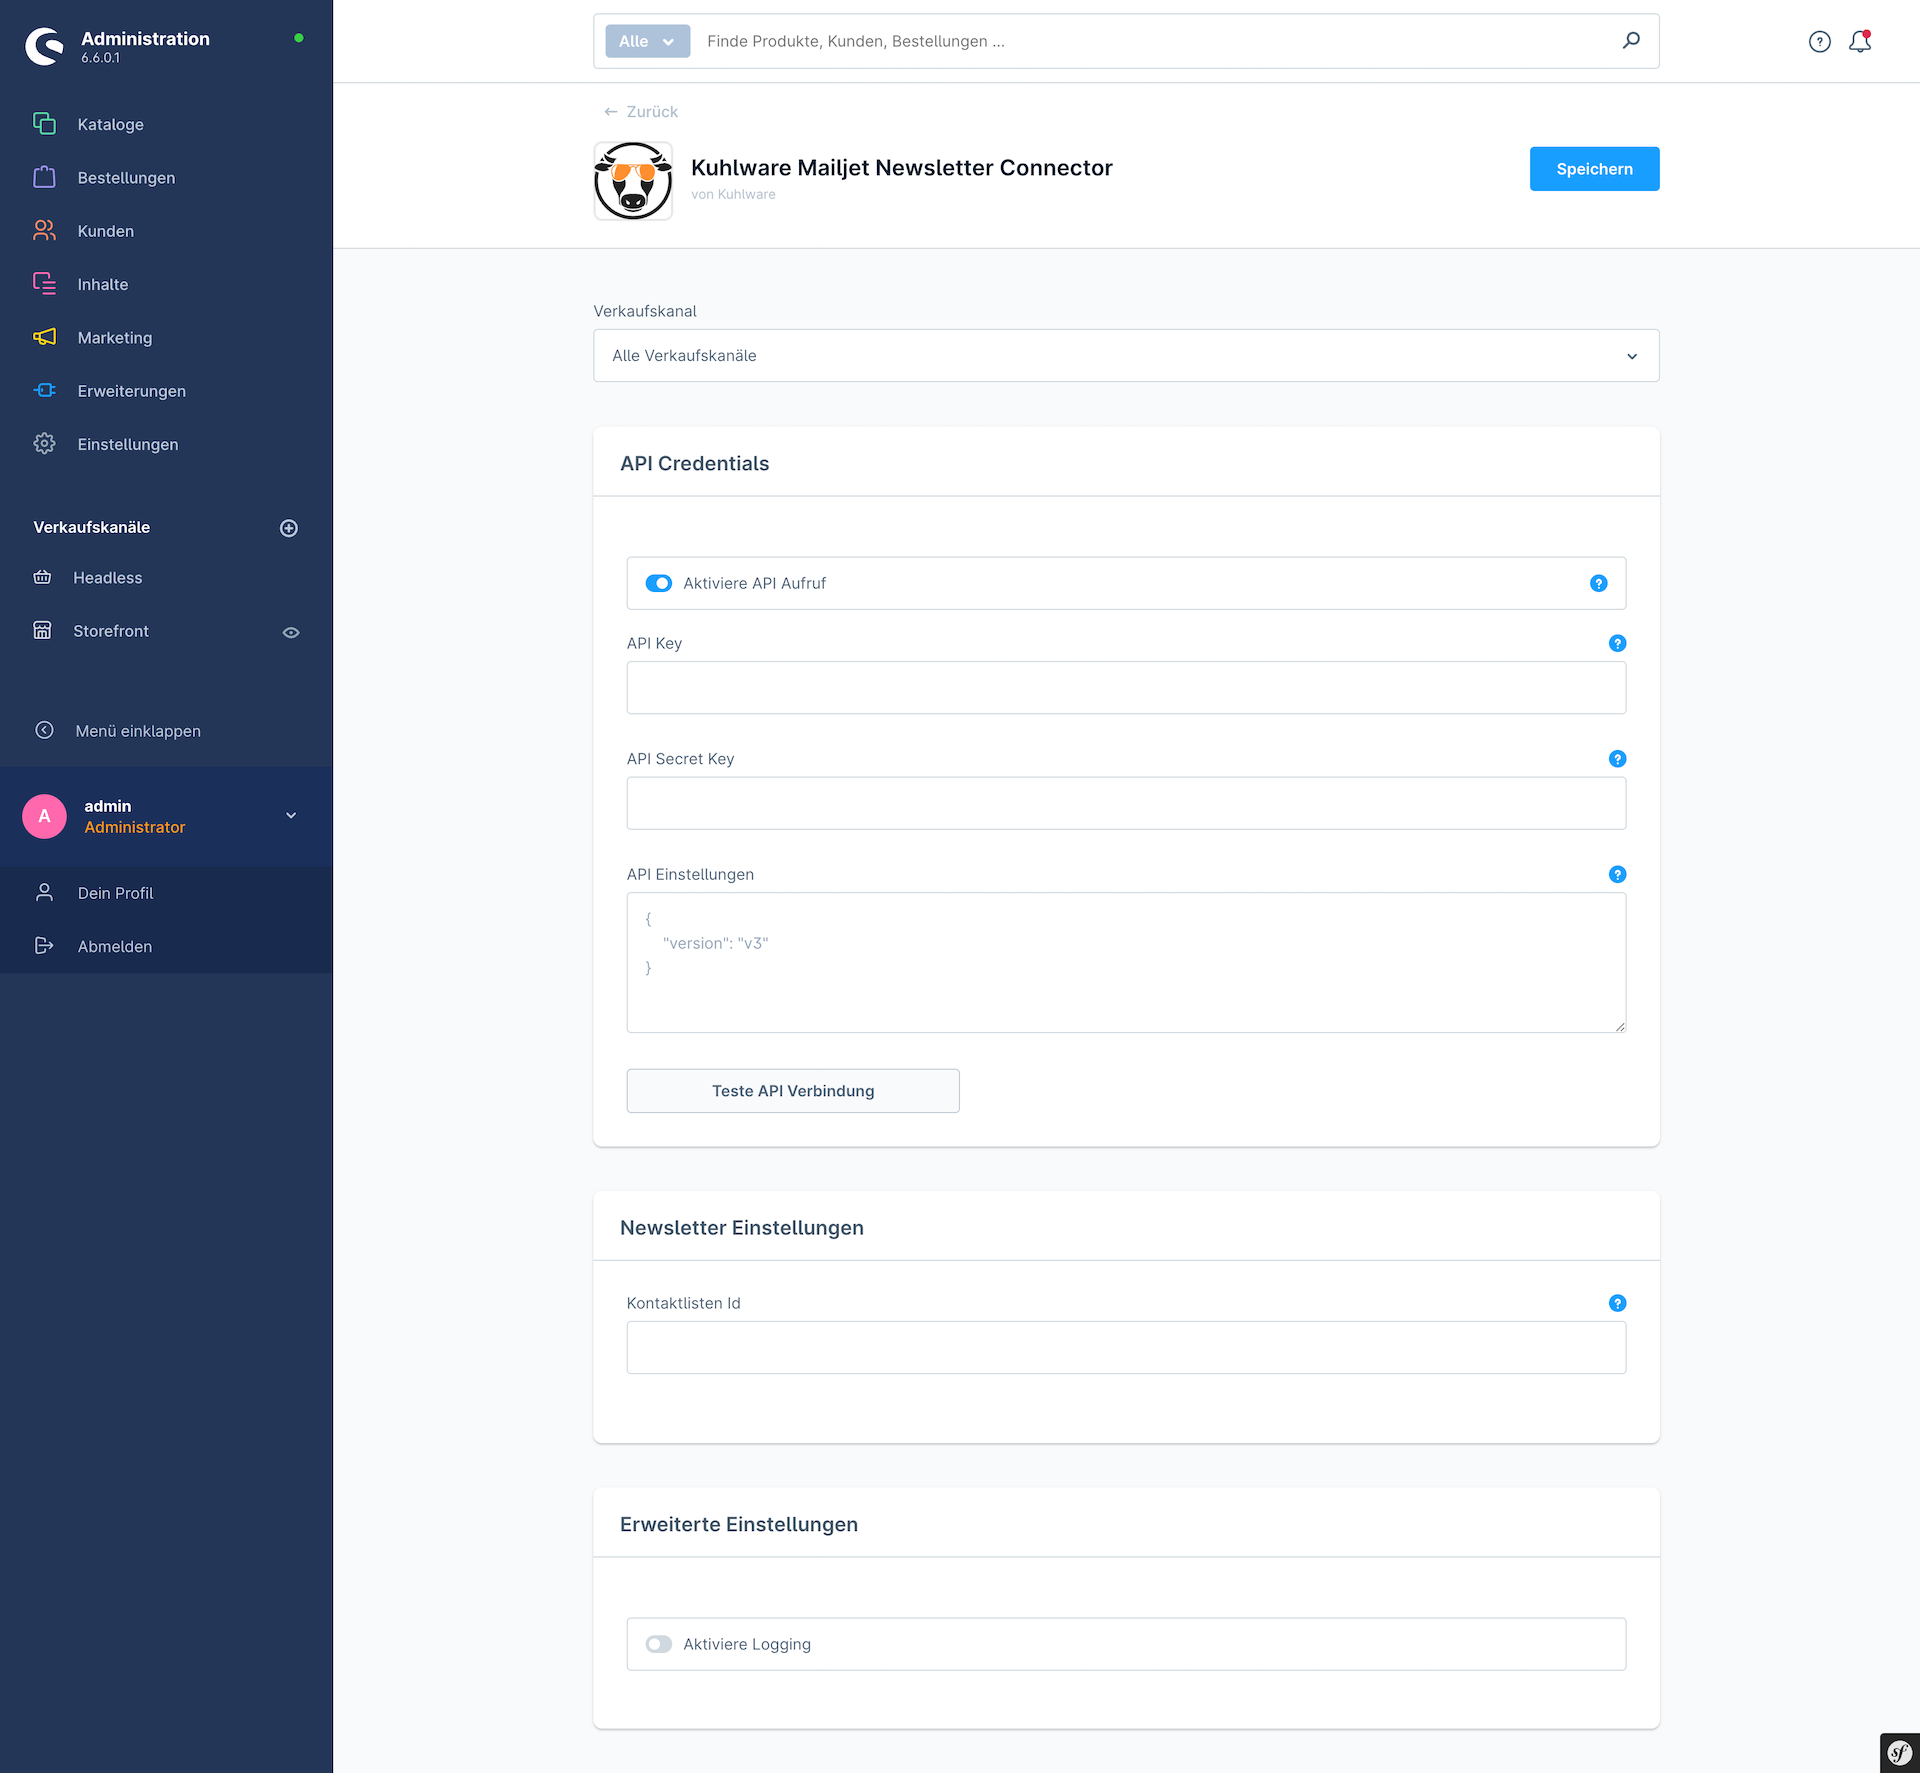Focus the API Secret Key input field
This screenshot has width=1920, height=1773.
tap(1126, 803)
